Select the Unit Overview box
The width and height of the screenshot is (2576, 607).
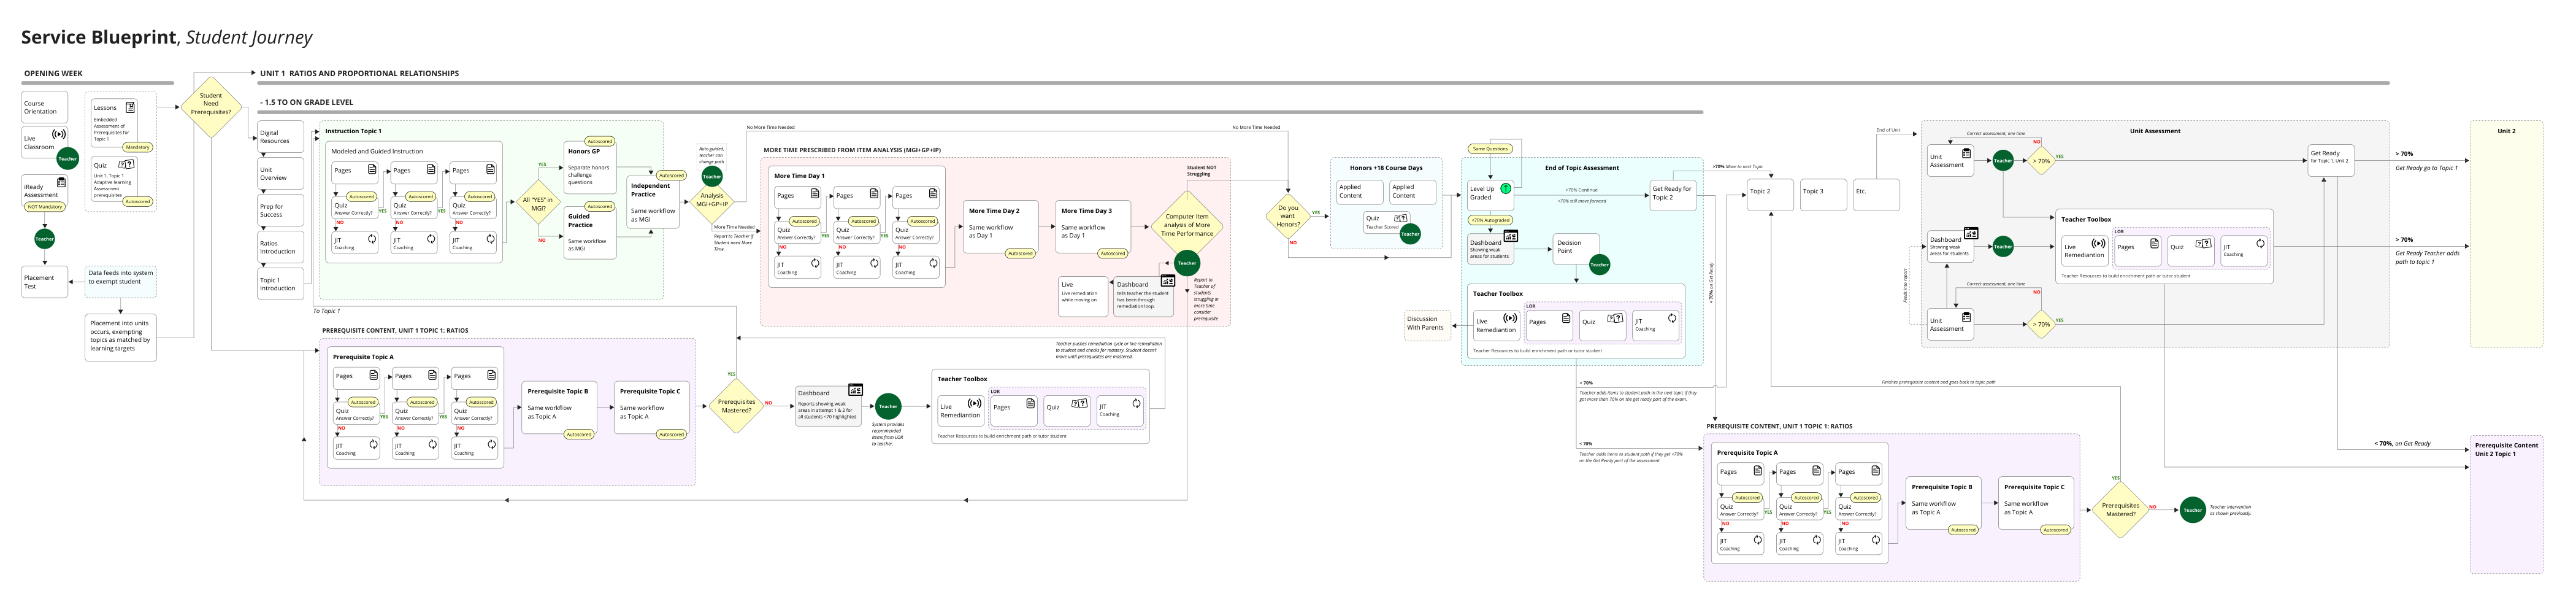[280, 174]
